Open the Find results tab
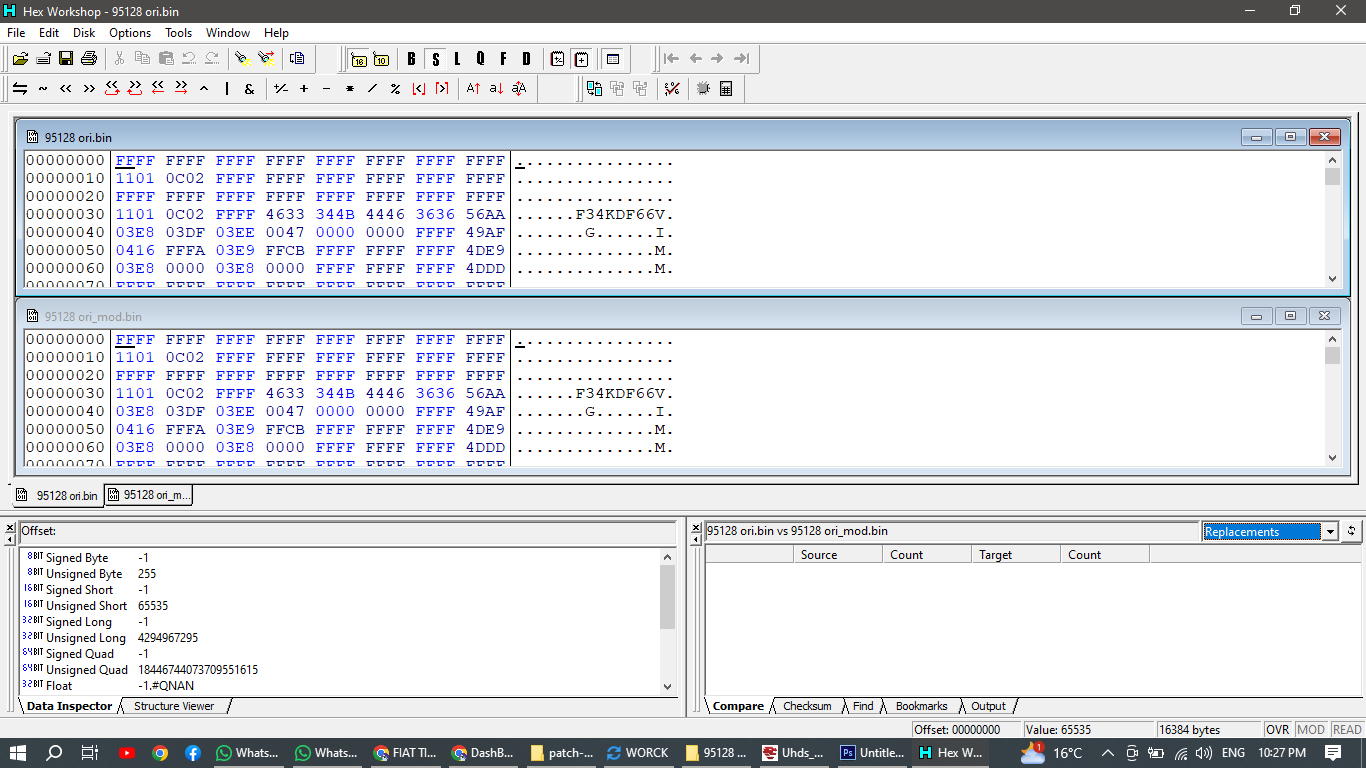 863,706
